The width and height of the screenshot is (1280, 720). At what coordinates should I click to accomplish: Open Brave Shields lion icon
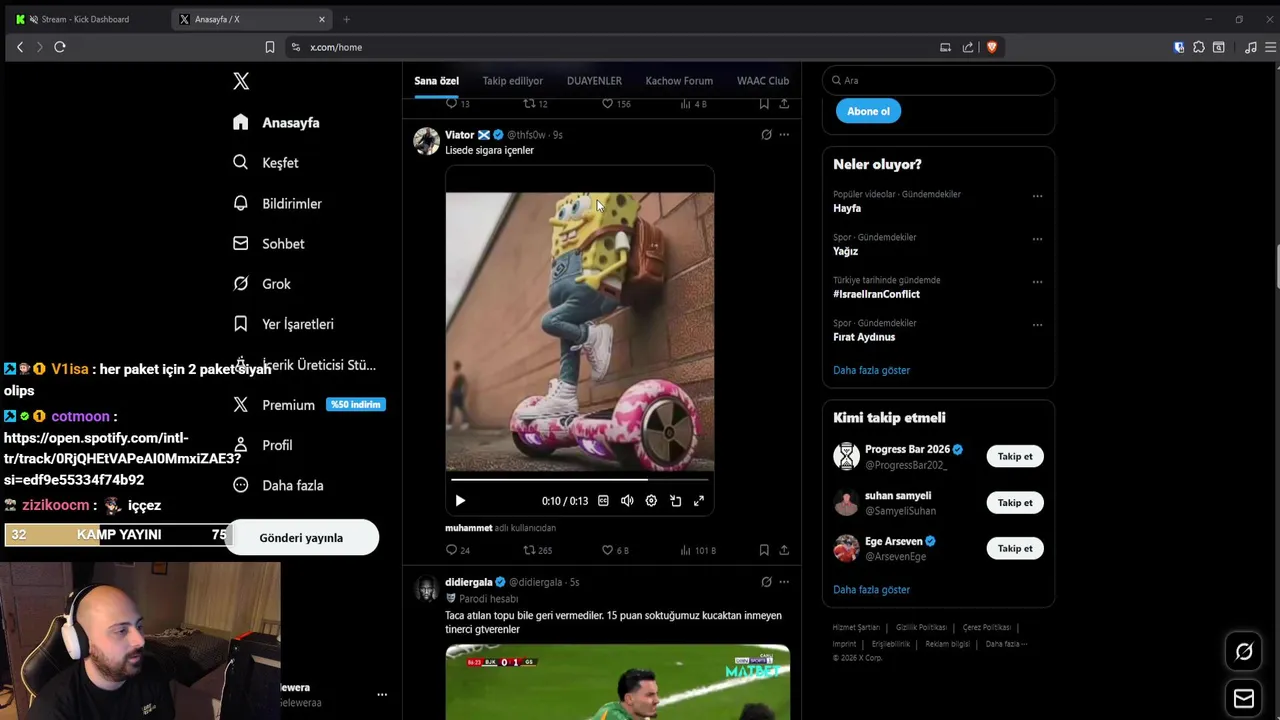coord(991,47)
